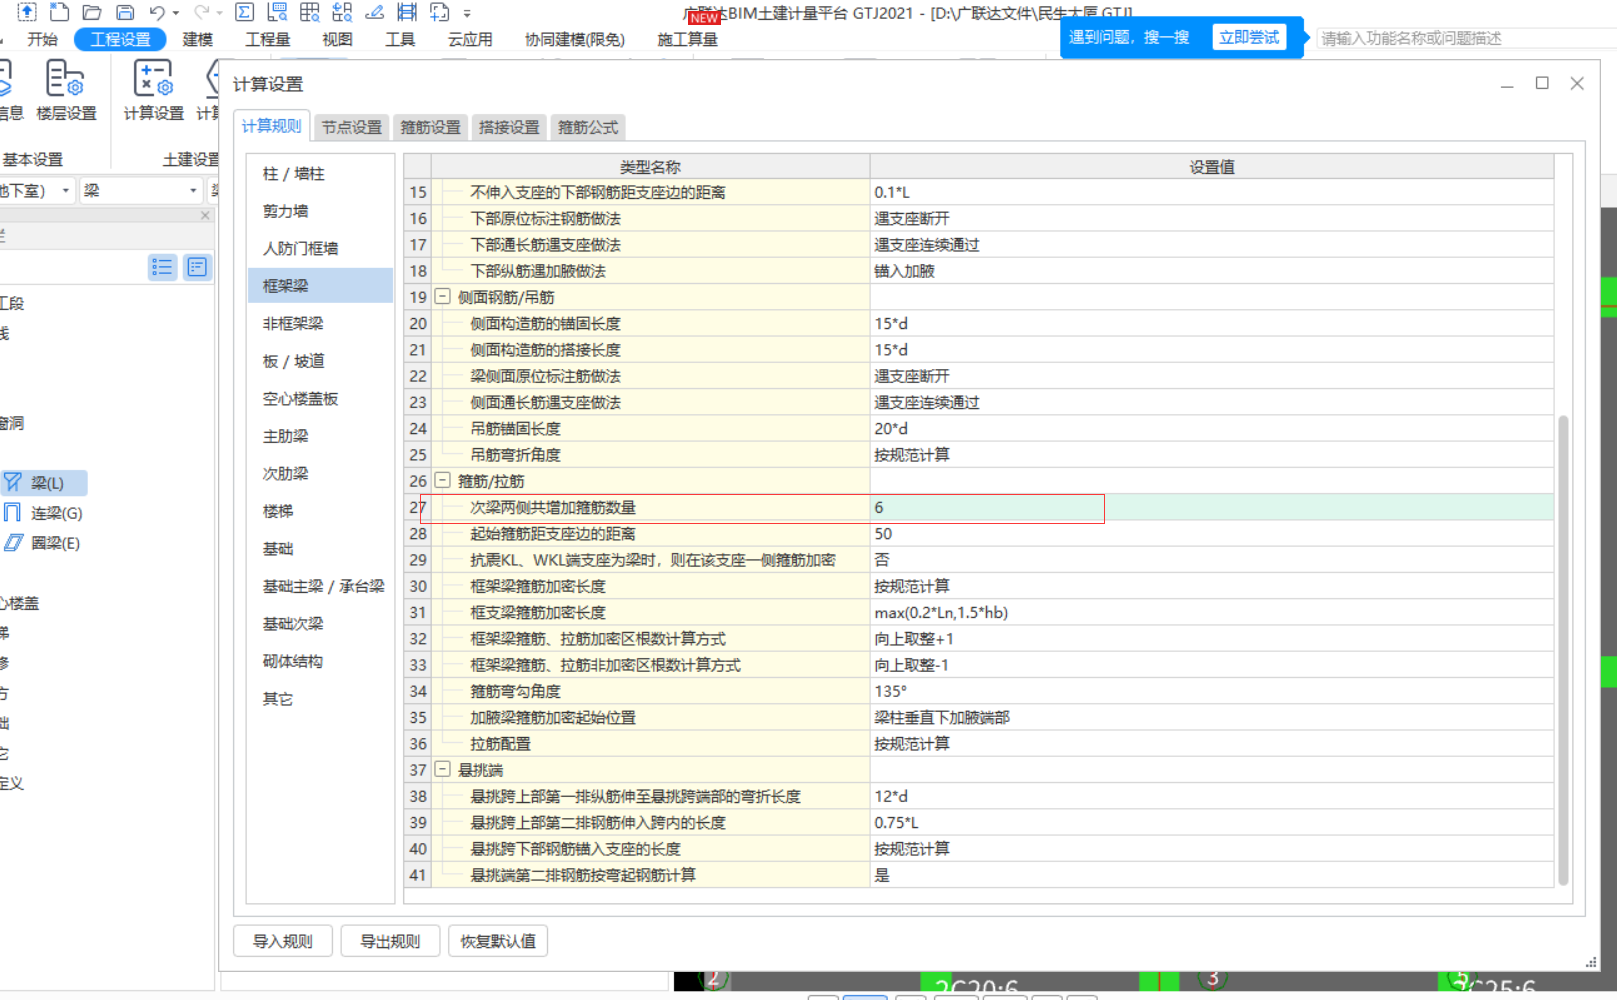Open the 开始 ribbon tab
The height and width of the screenshot is (1000, 1617).
pos(43,39)
